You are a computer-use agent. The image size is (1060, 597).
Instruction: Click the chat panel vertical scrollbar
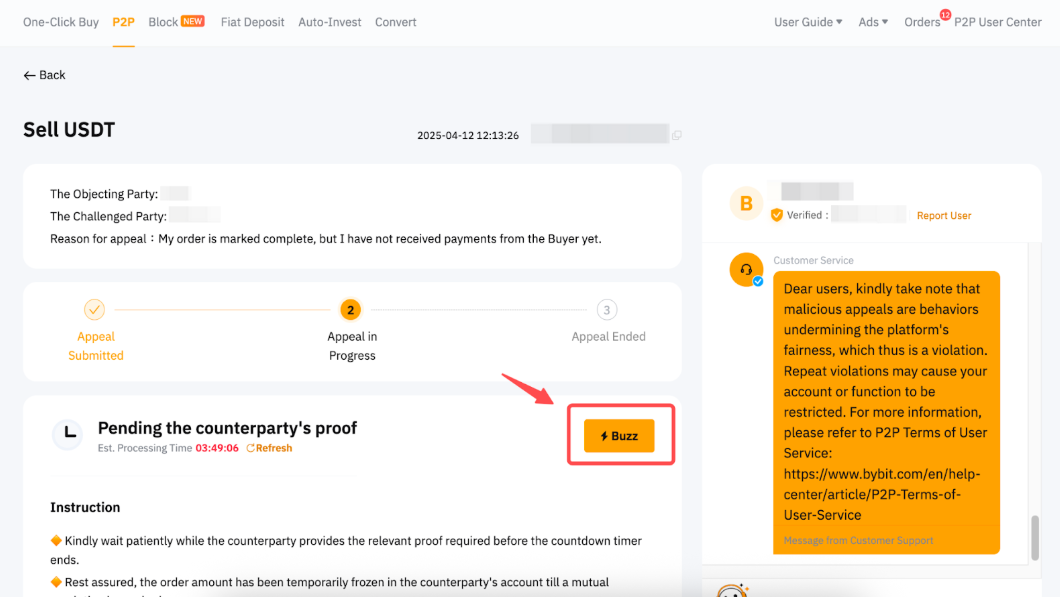[1035, 538]
